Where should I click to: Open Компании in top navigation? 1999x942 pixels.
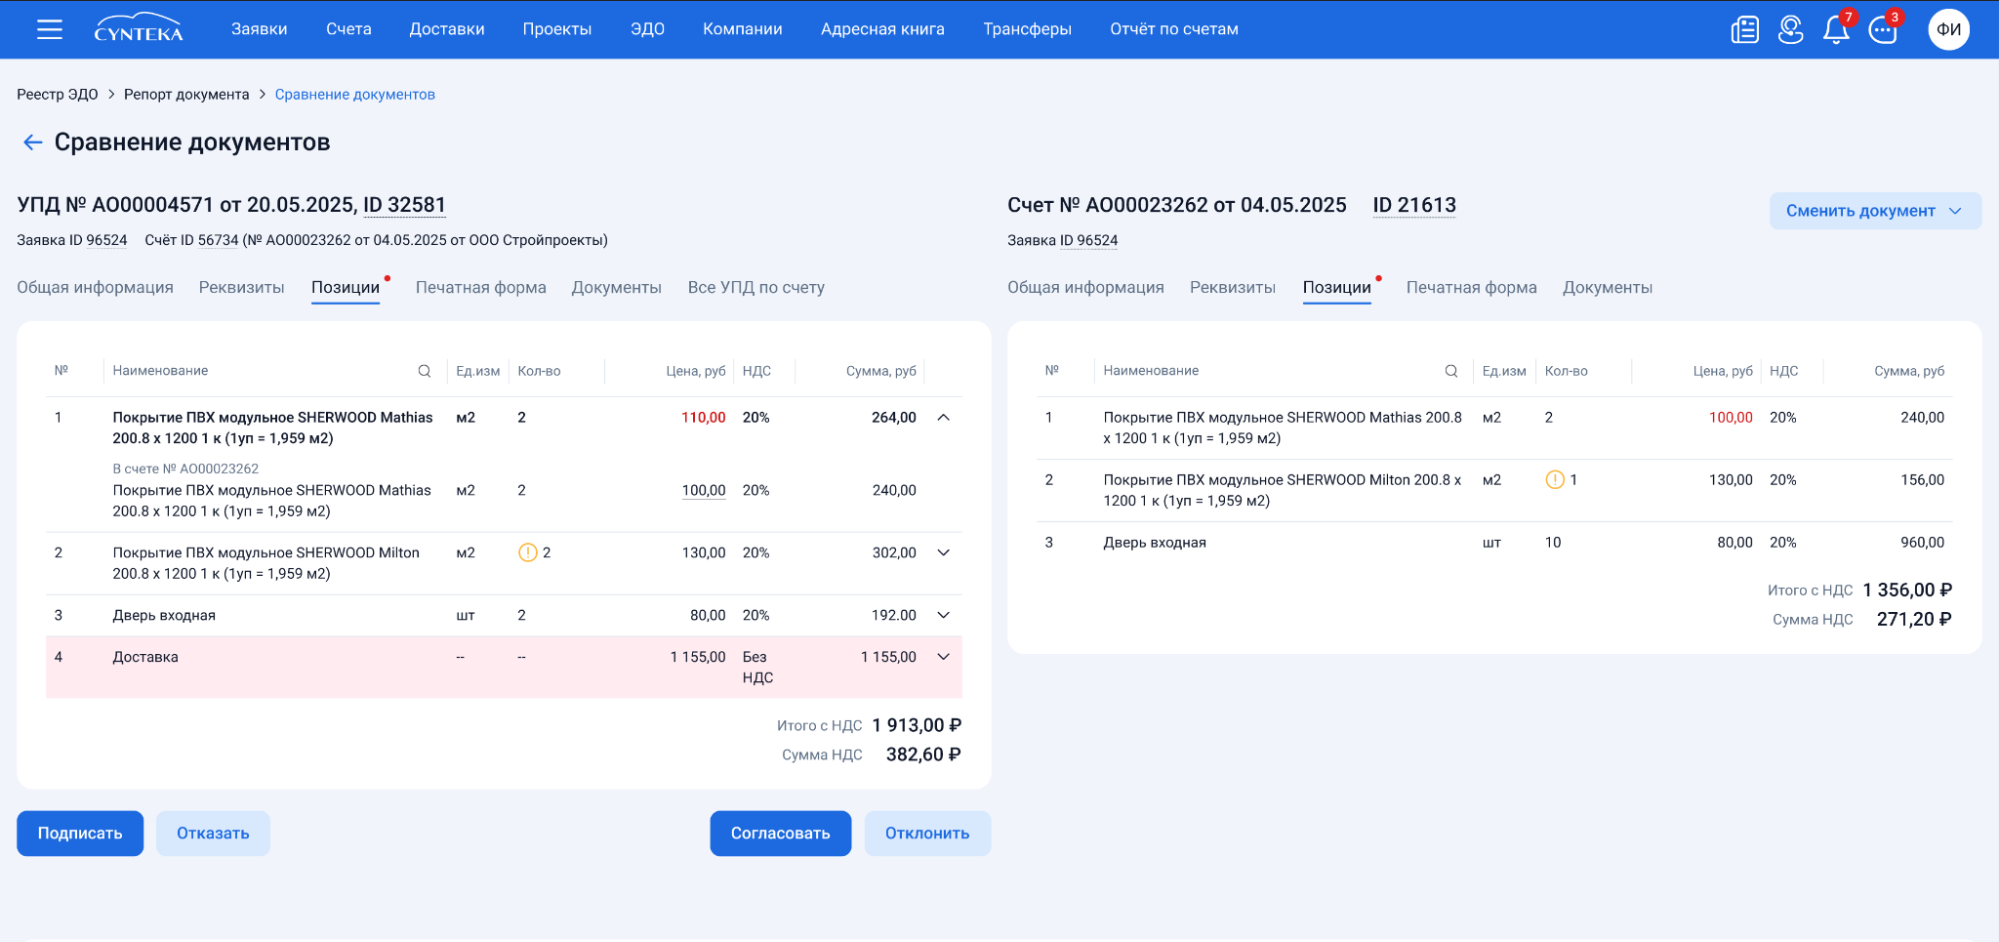click(742, 29)
